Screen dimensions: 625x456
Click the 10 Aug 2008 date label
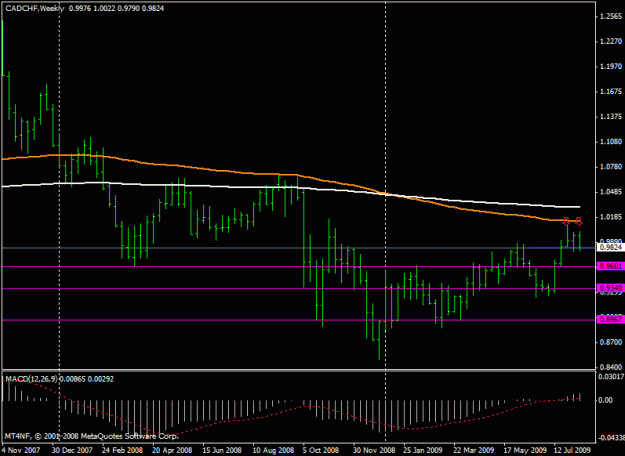point(273,450)
